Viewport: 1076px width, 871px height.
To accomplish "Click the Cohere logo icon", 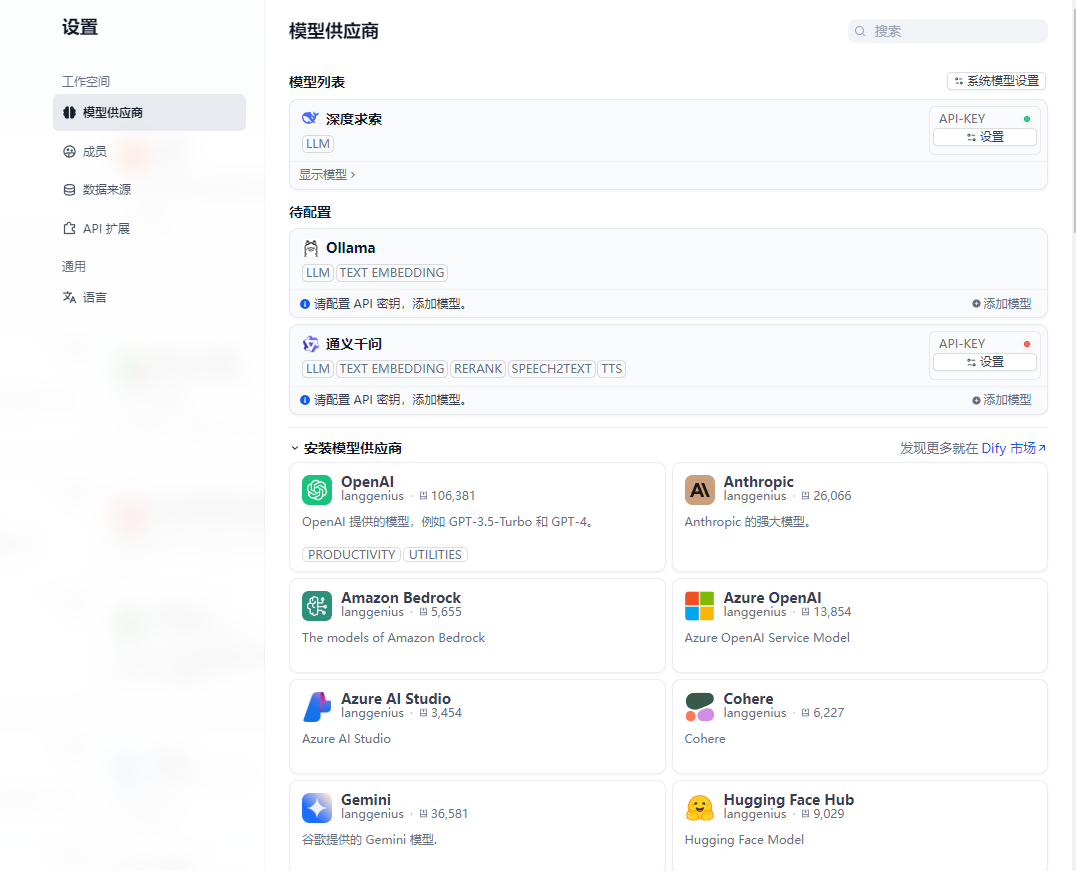I will [x=699, y=707].
